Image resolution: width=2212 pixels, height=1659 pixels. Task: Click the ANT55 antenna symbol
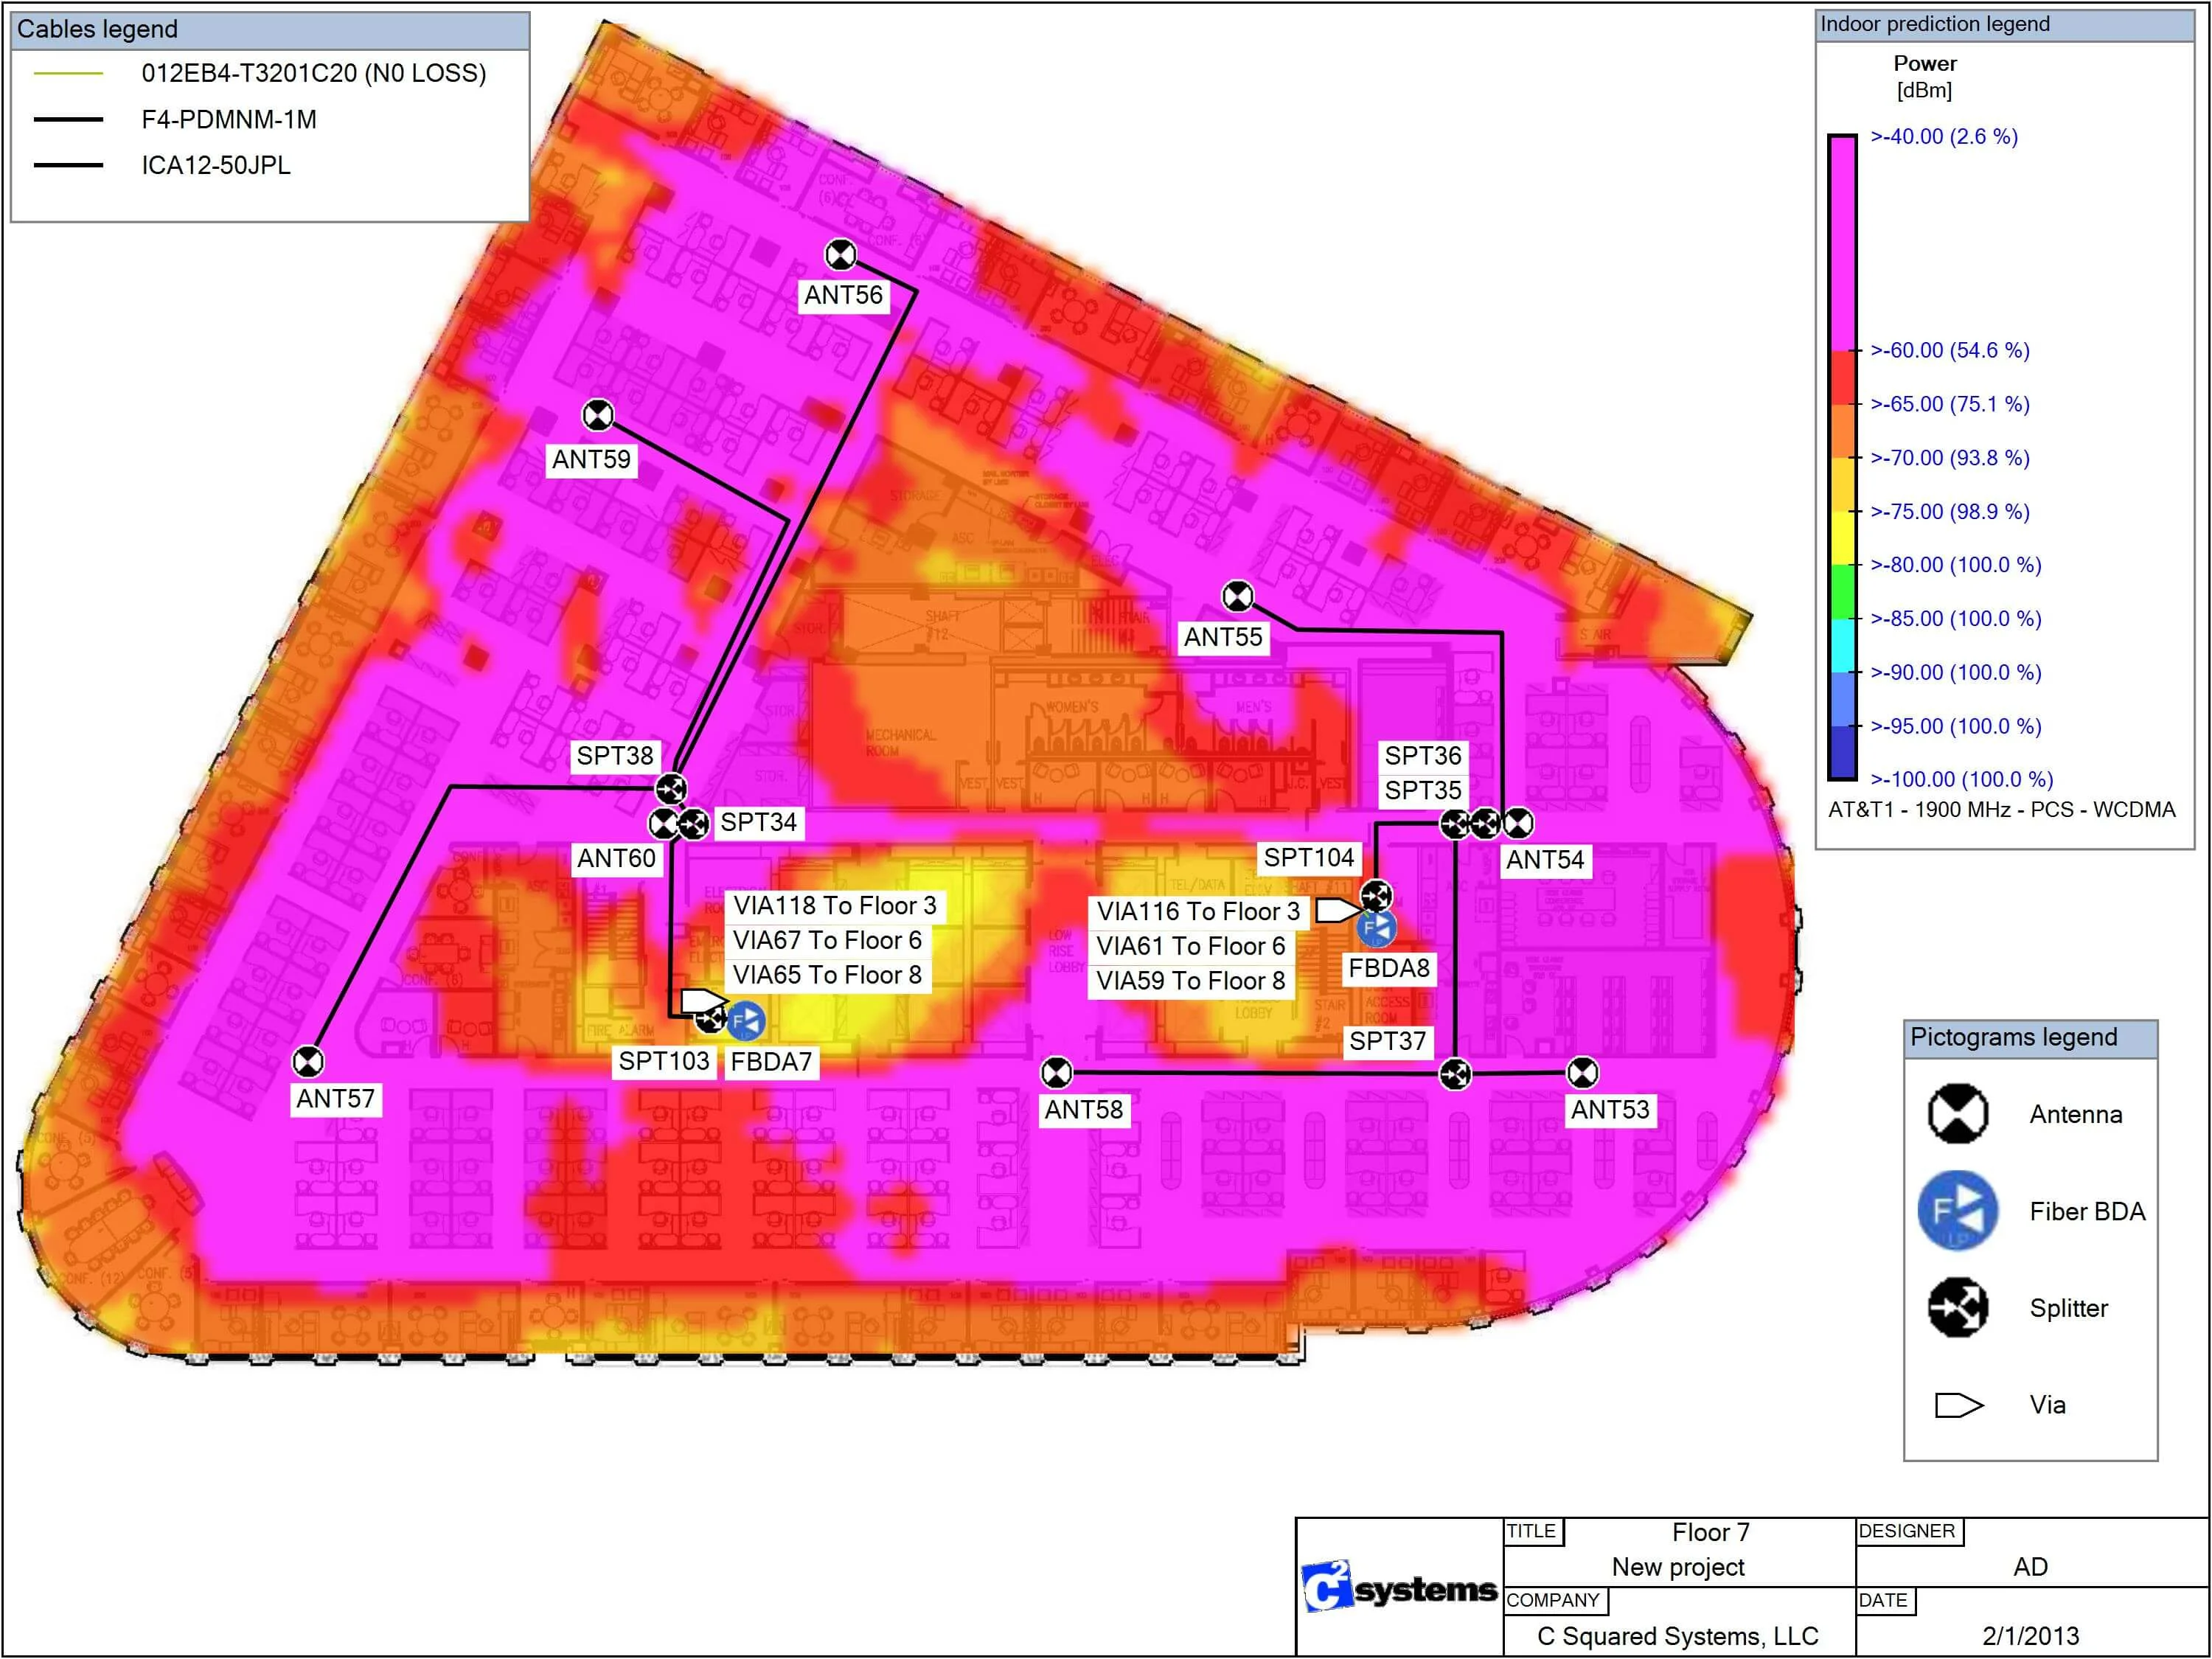point(1237,597)
